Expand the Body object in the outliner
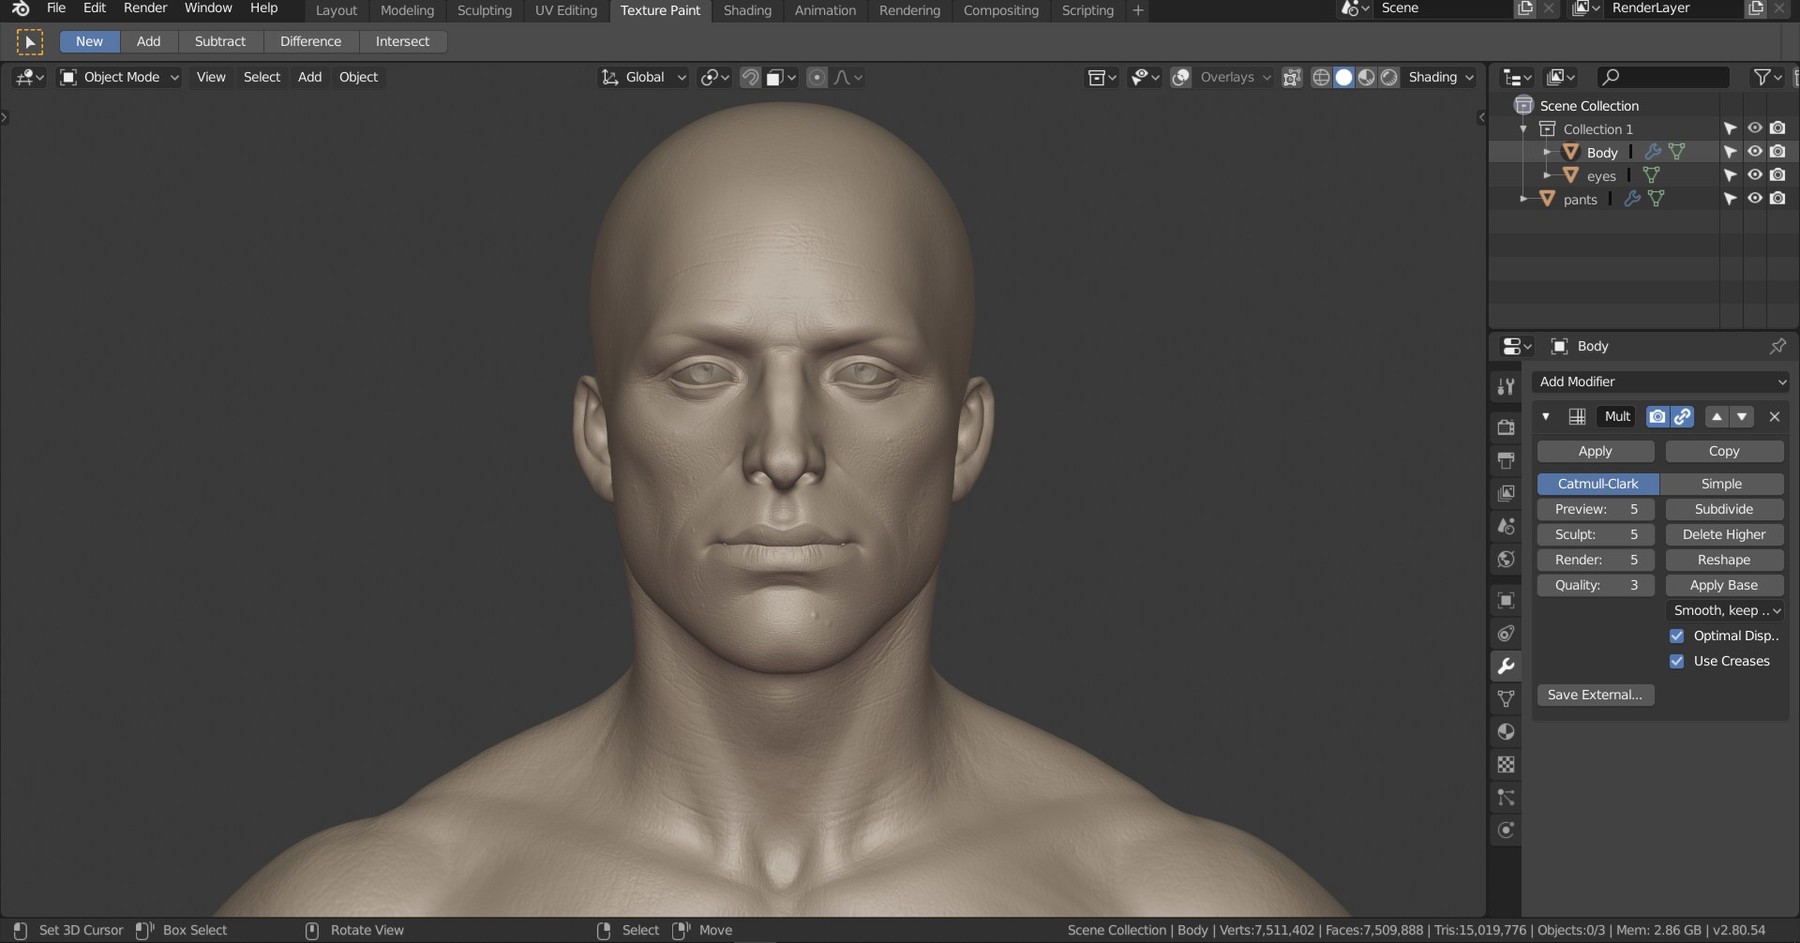The image size is (1800, 943). 1547,152
